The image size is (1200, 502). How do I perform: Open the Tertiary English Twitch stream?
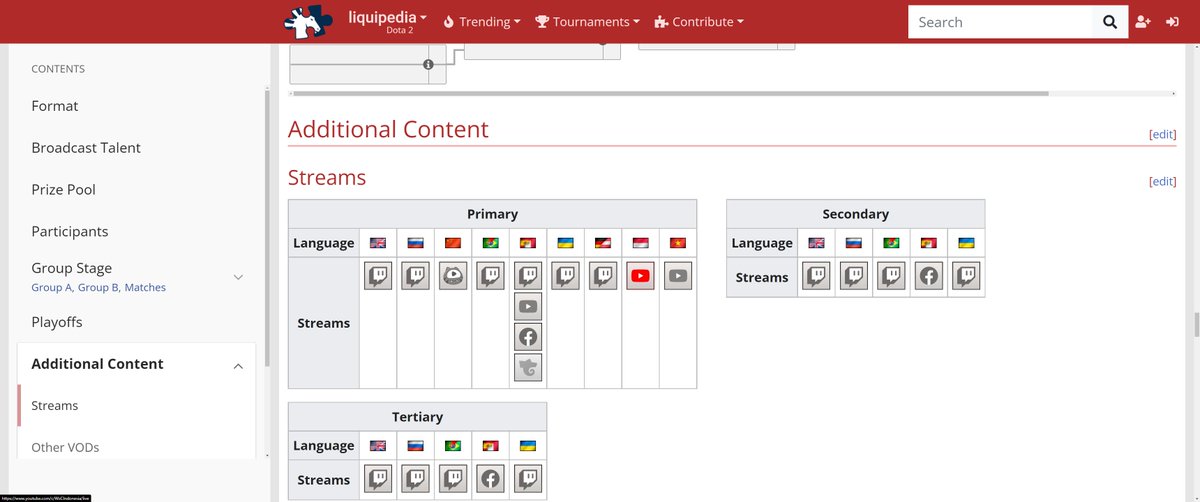[378, 479]
